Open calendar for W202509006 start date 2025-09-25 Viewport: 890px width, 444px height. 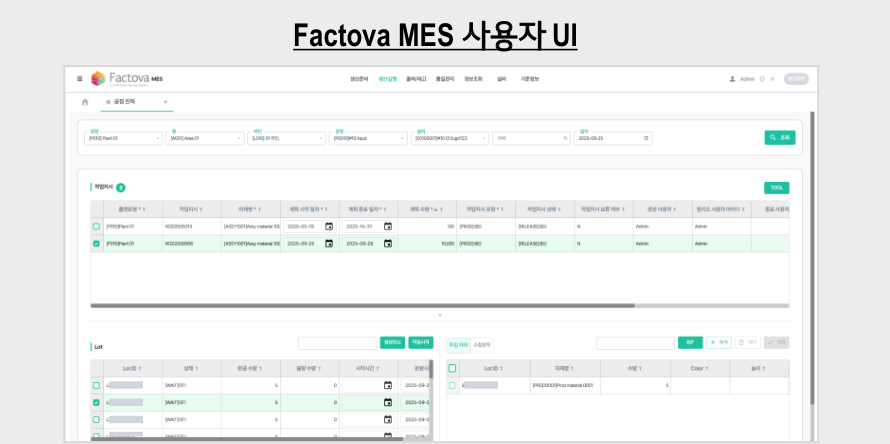pos(329,244)
